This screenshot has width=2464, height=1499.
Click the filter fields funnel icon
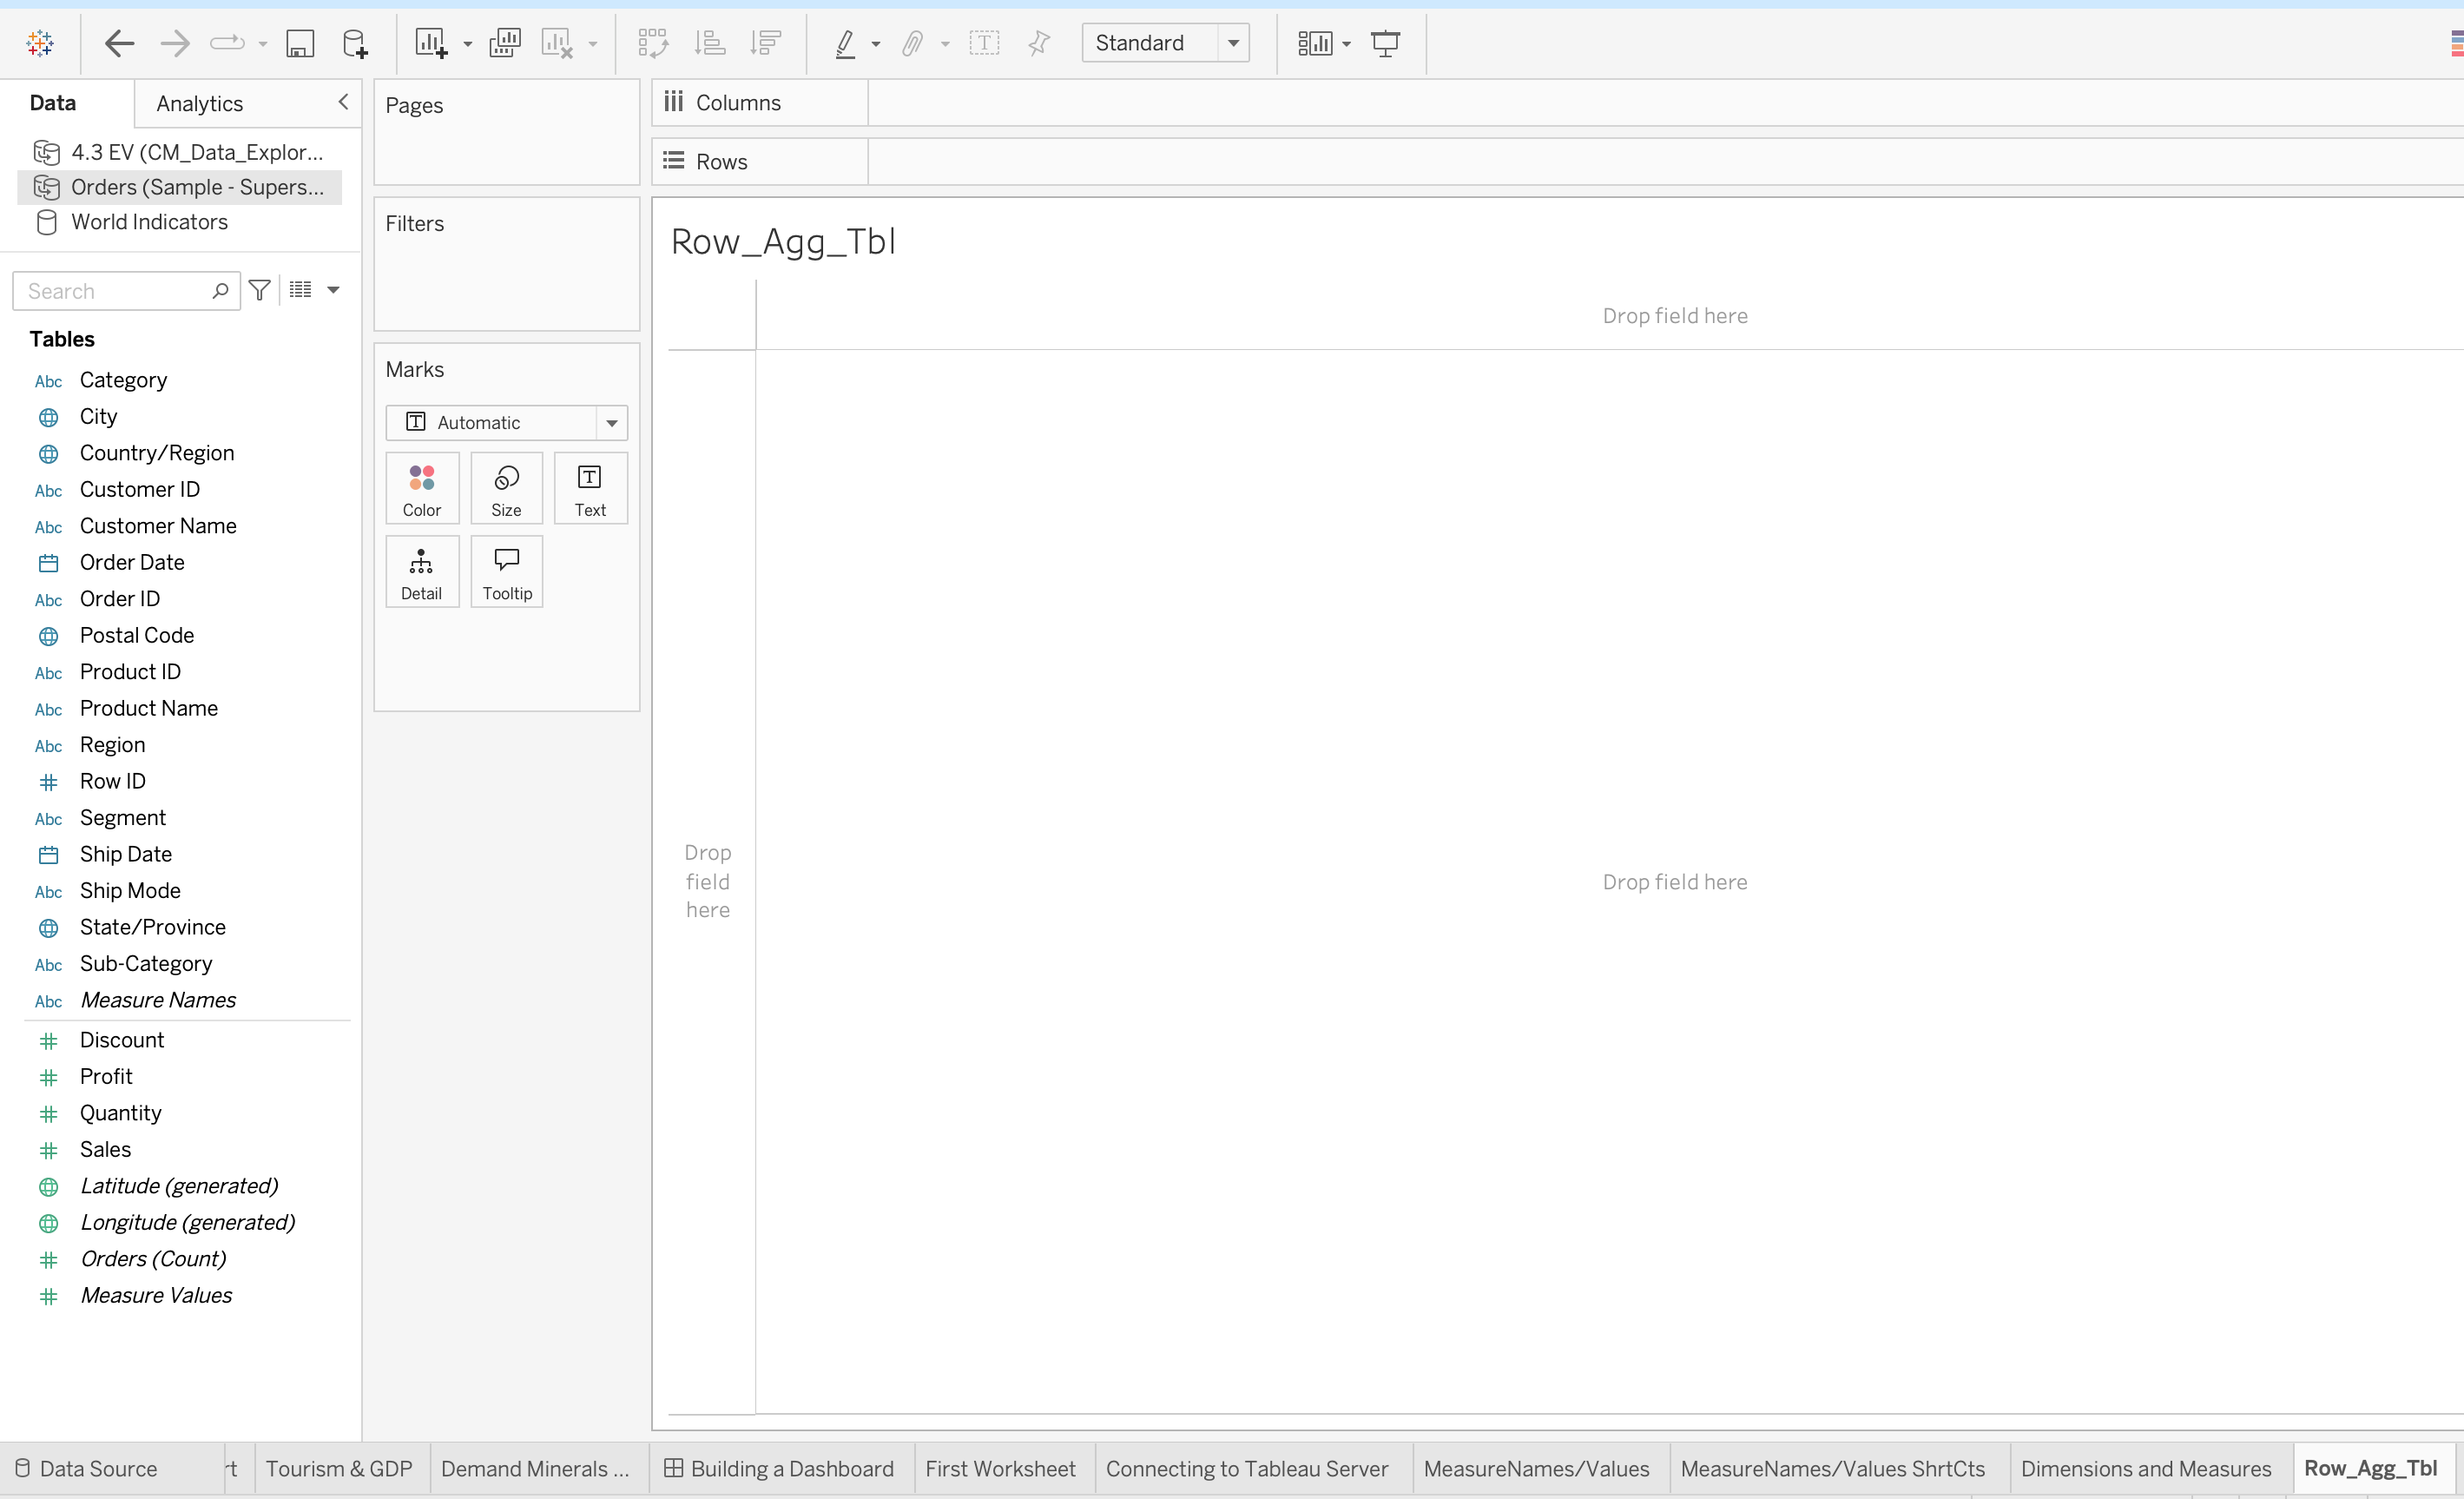260,290
